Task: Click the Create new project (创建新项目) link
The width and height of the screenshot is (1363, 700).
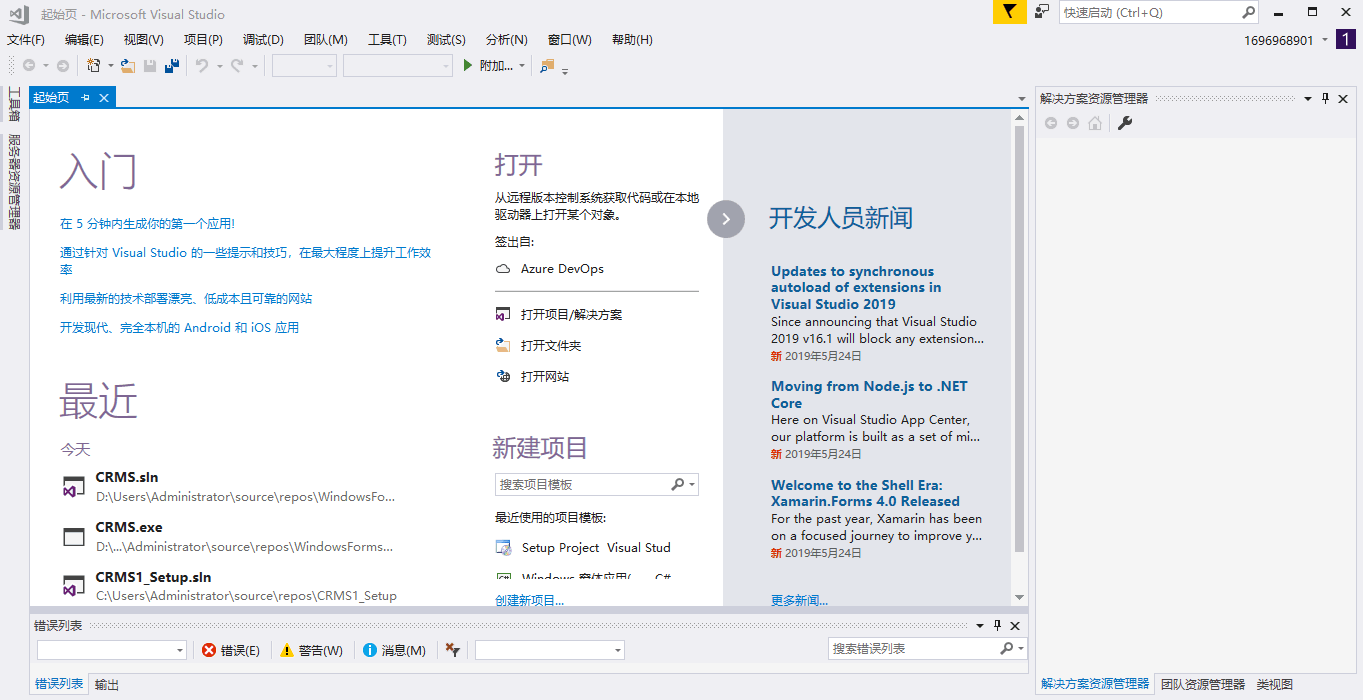Action: 529,601
